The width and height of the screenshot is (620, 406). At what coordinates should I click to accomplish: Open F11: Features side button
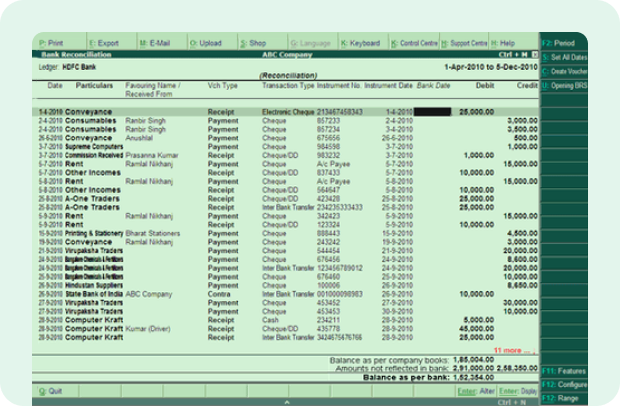(x=564, y=371)
